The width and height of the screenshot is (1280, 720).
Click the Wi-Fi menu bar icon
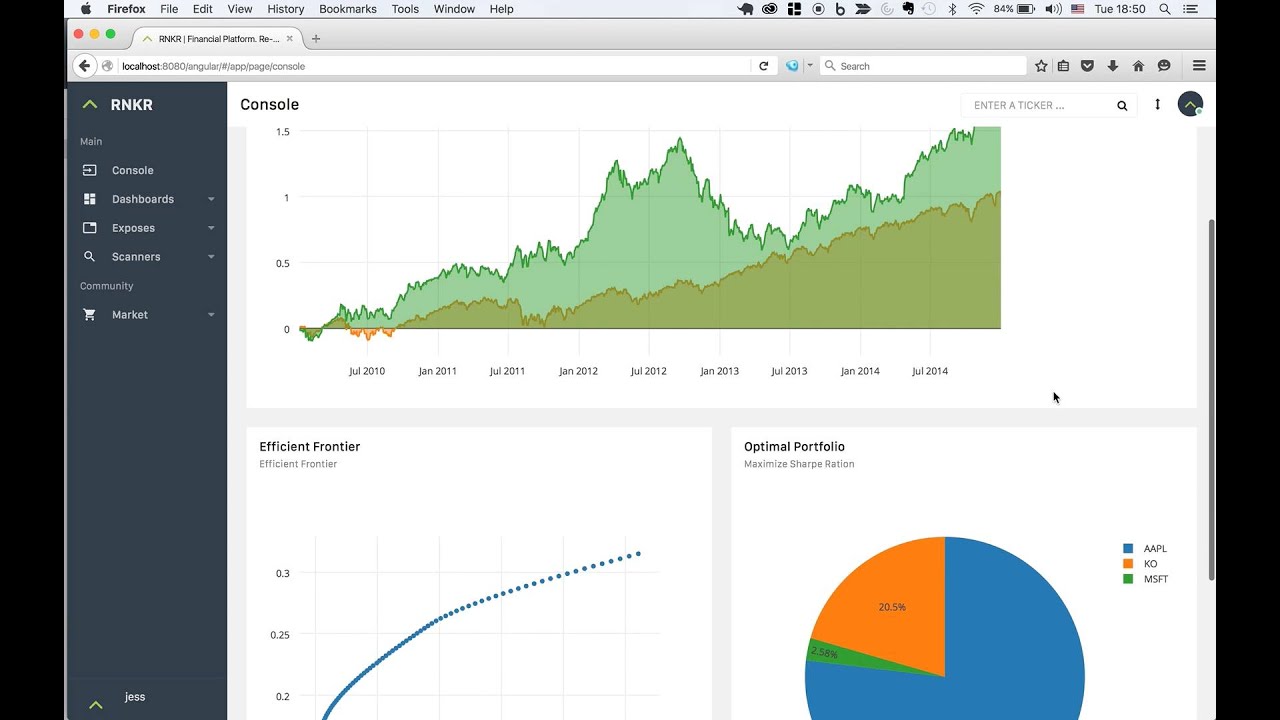976,9
